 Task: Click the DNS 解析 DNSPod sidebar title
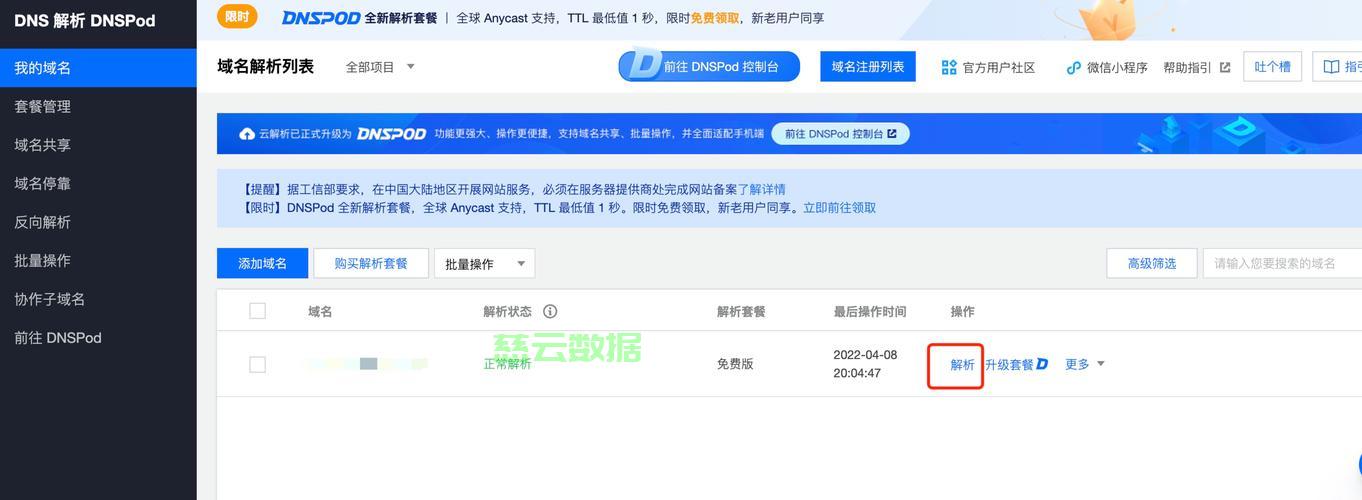[85, 20]
